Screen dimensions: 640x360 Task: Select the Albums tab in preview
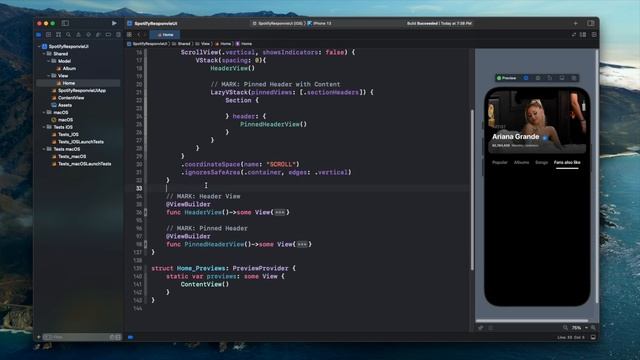click(521, 162)
